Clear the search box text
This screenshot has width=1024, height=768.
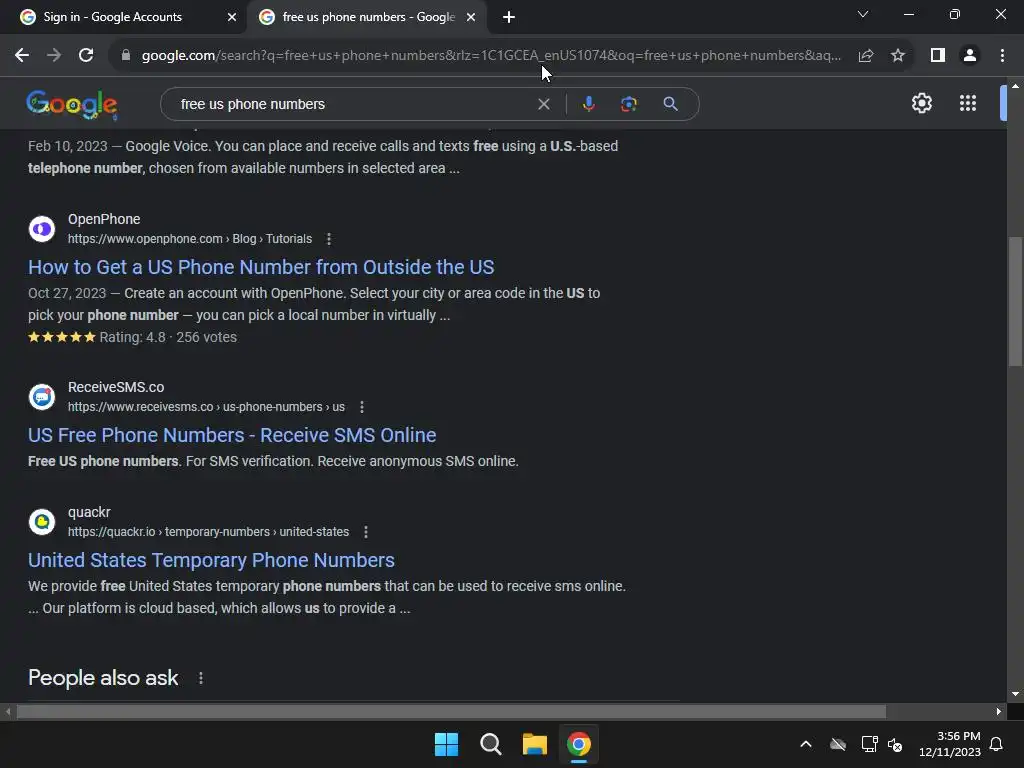point(543,104)
